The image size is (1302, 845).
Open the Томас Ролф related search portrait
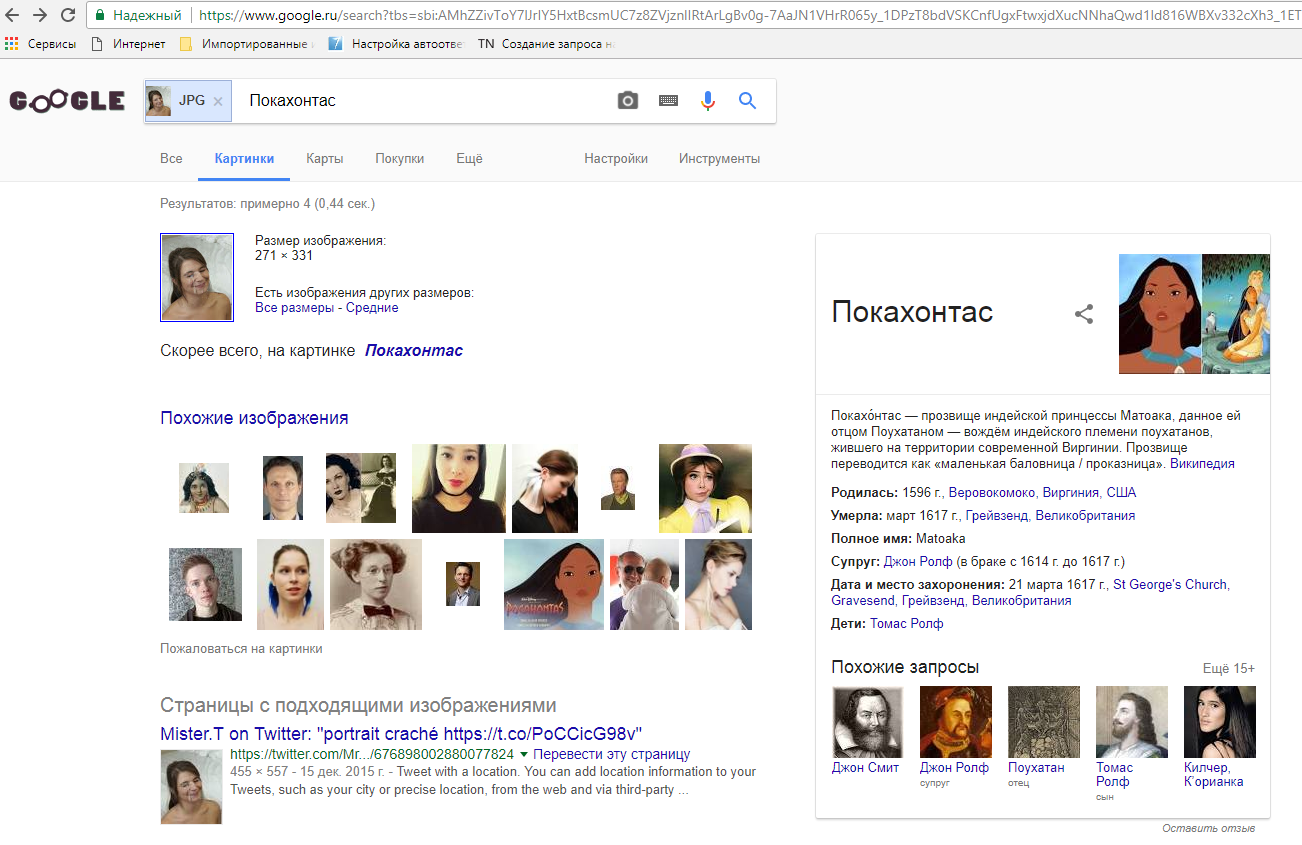1131,722
